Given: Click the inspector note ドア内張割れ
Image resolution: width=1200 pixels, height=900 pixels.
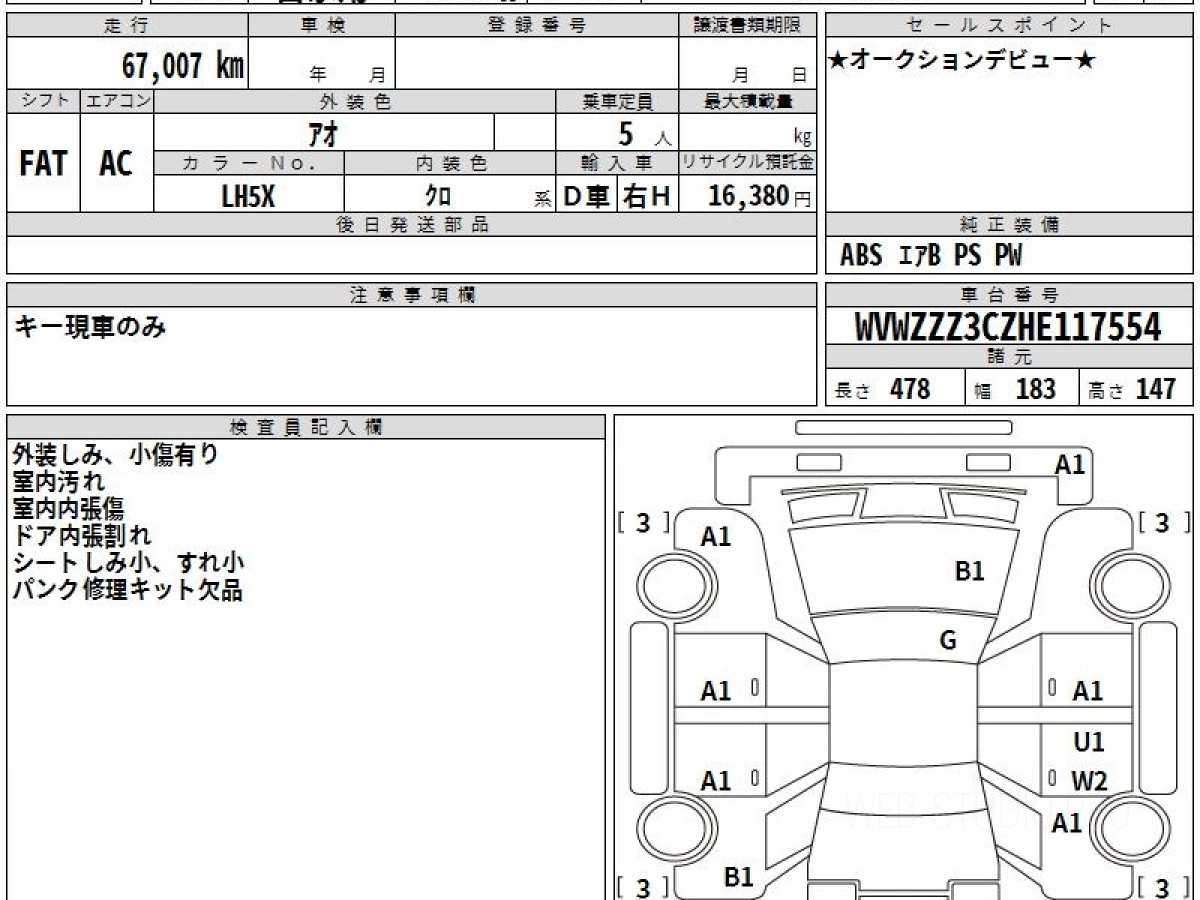Looking at the screenshot, I should coord(82,536).
